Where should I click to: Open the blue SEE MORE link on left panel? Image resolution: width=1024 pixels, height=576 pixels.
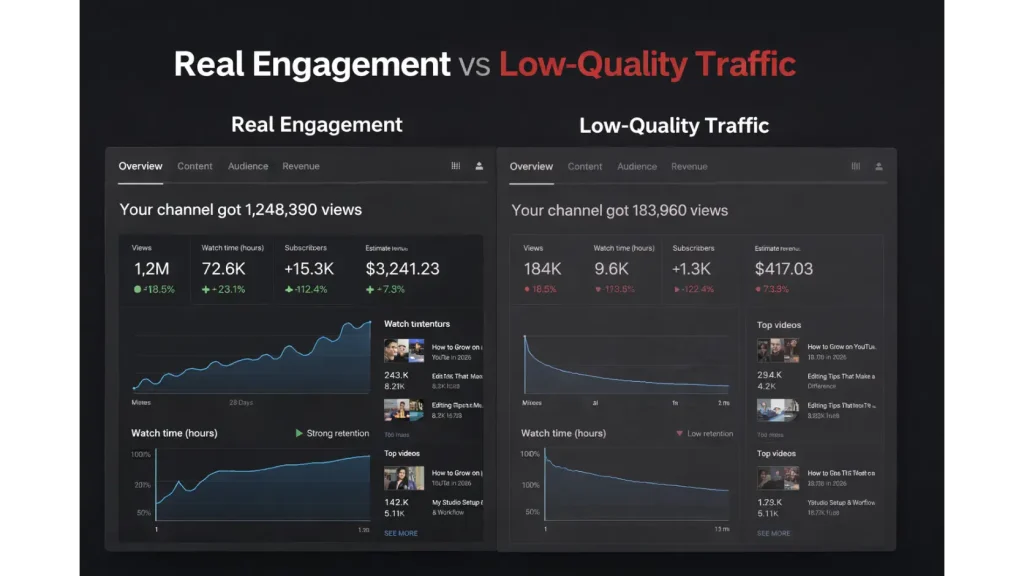pyautogui.click(x=401, y=534)
